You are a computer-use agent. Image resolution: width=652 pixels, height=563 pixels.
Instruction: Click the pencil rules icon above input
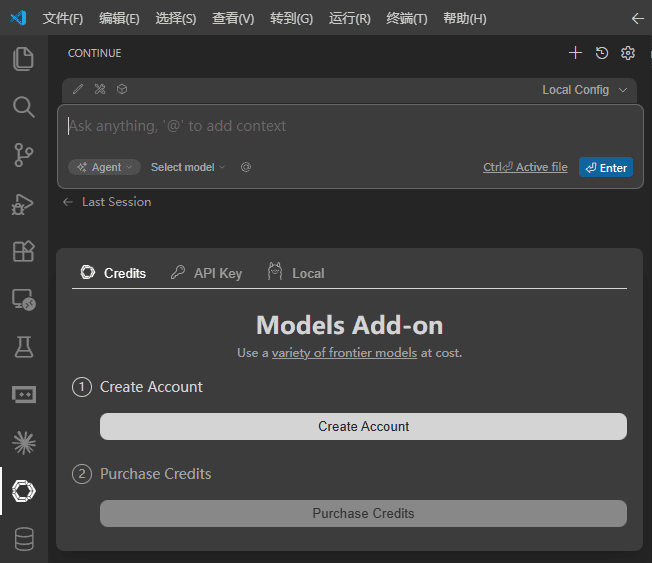click(x=78, y=89)
